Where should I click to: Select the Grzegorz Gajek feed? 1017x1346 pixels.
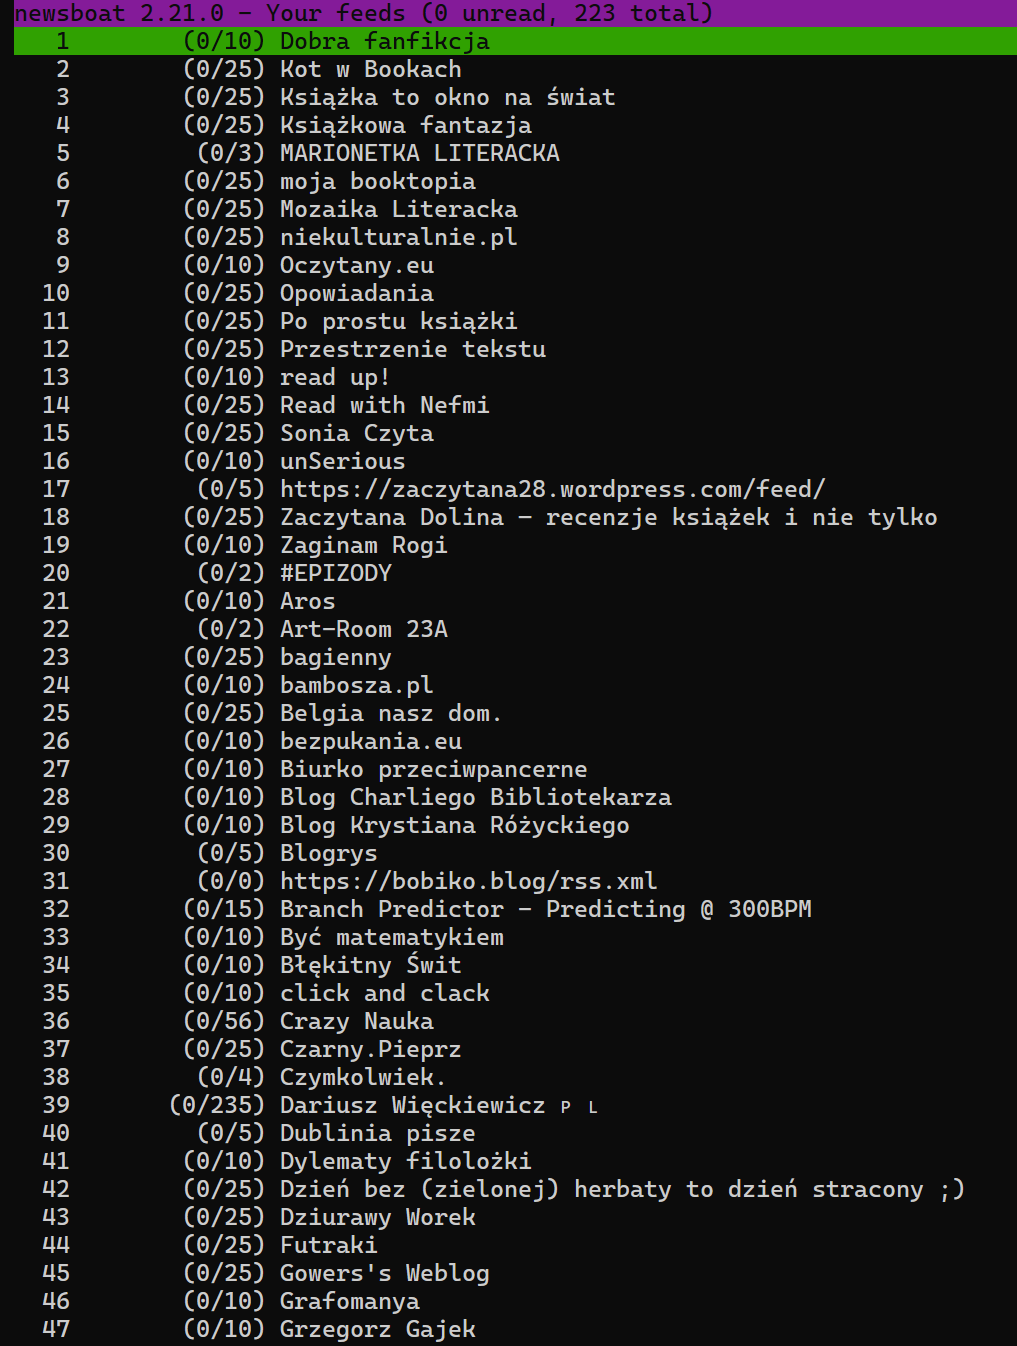[x=377, y=1329]
